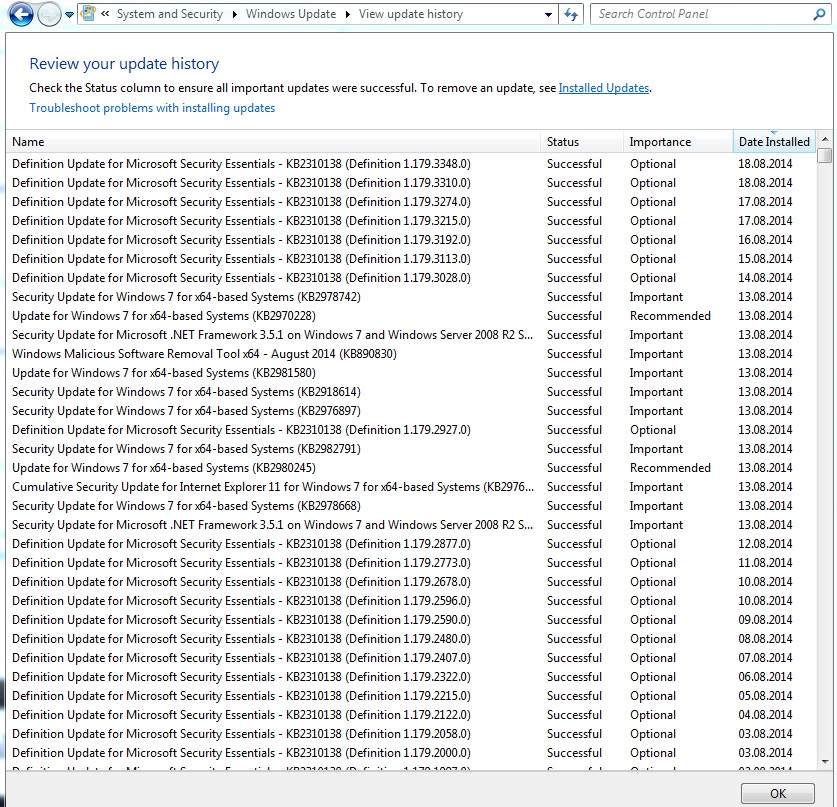
Task: Select Malicious Software Removal Tool KB890830 row
Action: (x=411, y=354)
